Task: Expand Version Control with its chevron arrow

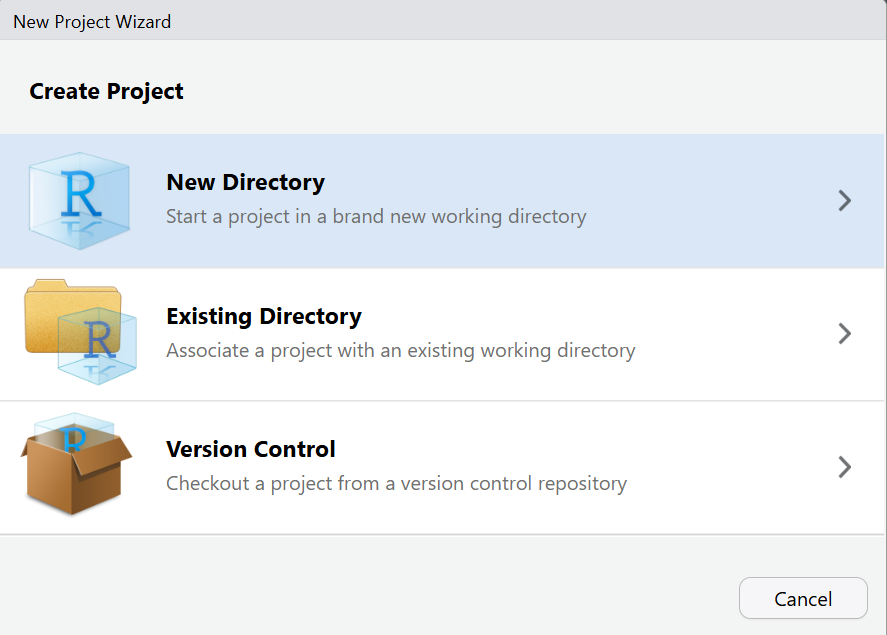Action: 845,467
